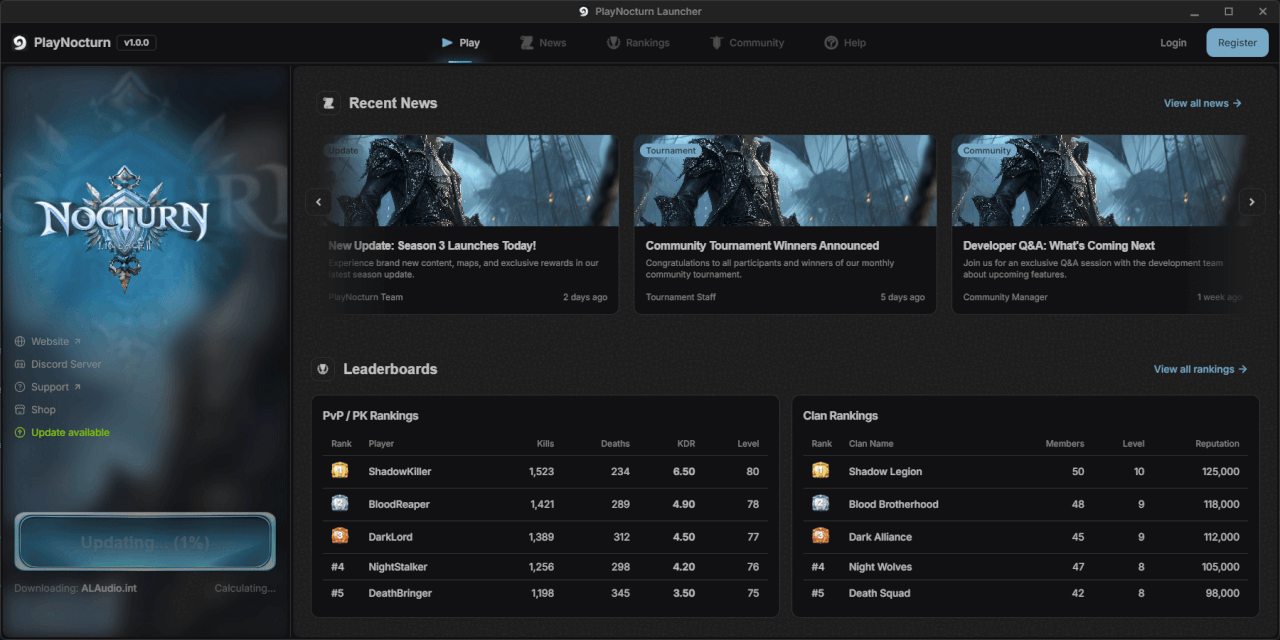Click the Reputation column header

pos(1217,444)
